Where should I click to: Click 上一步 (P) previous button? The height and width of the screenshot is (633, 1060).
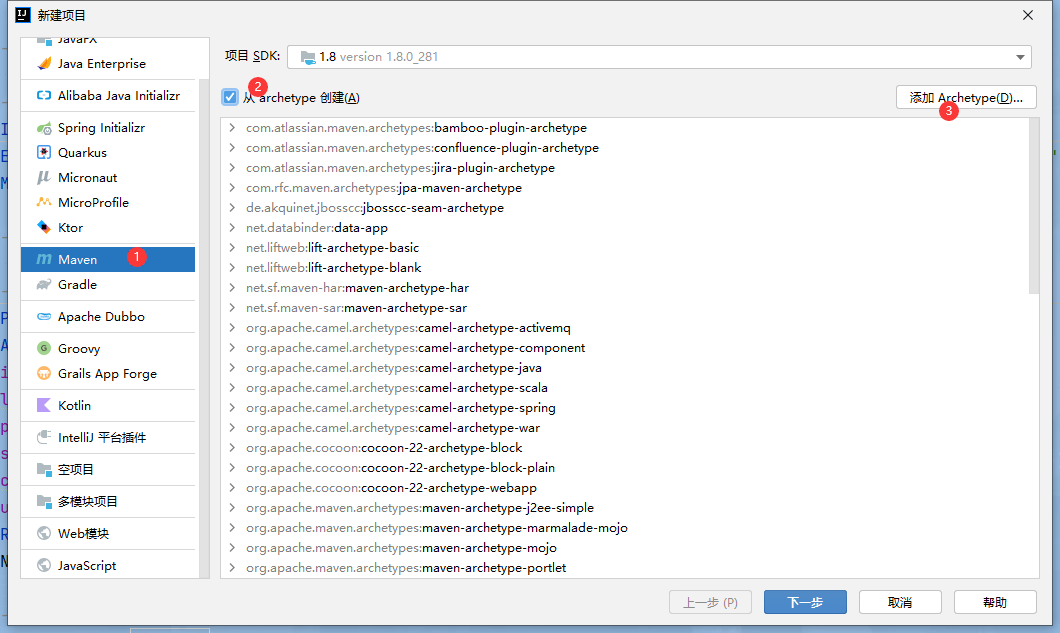point(710,602)
